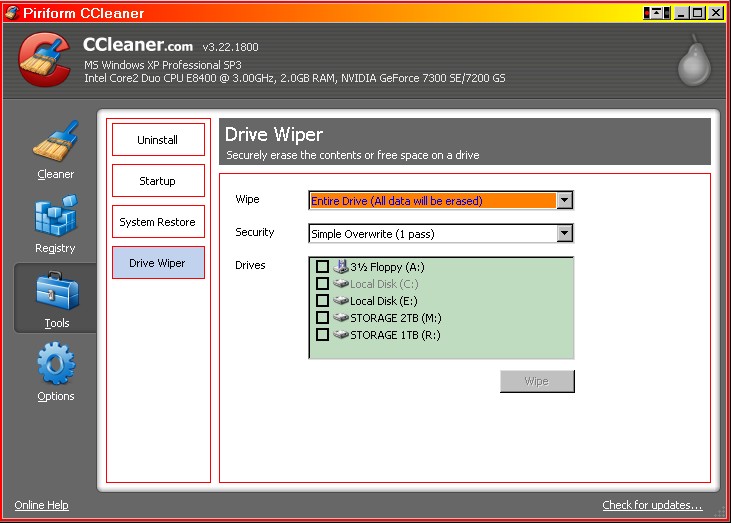This screenshot has width=731, height=523.
Task: Click the CCleaner logo in header
Action: click(x=44, y=59)
